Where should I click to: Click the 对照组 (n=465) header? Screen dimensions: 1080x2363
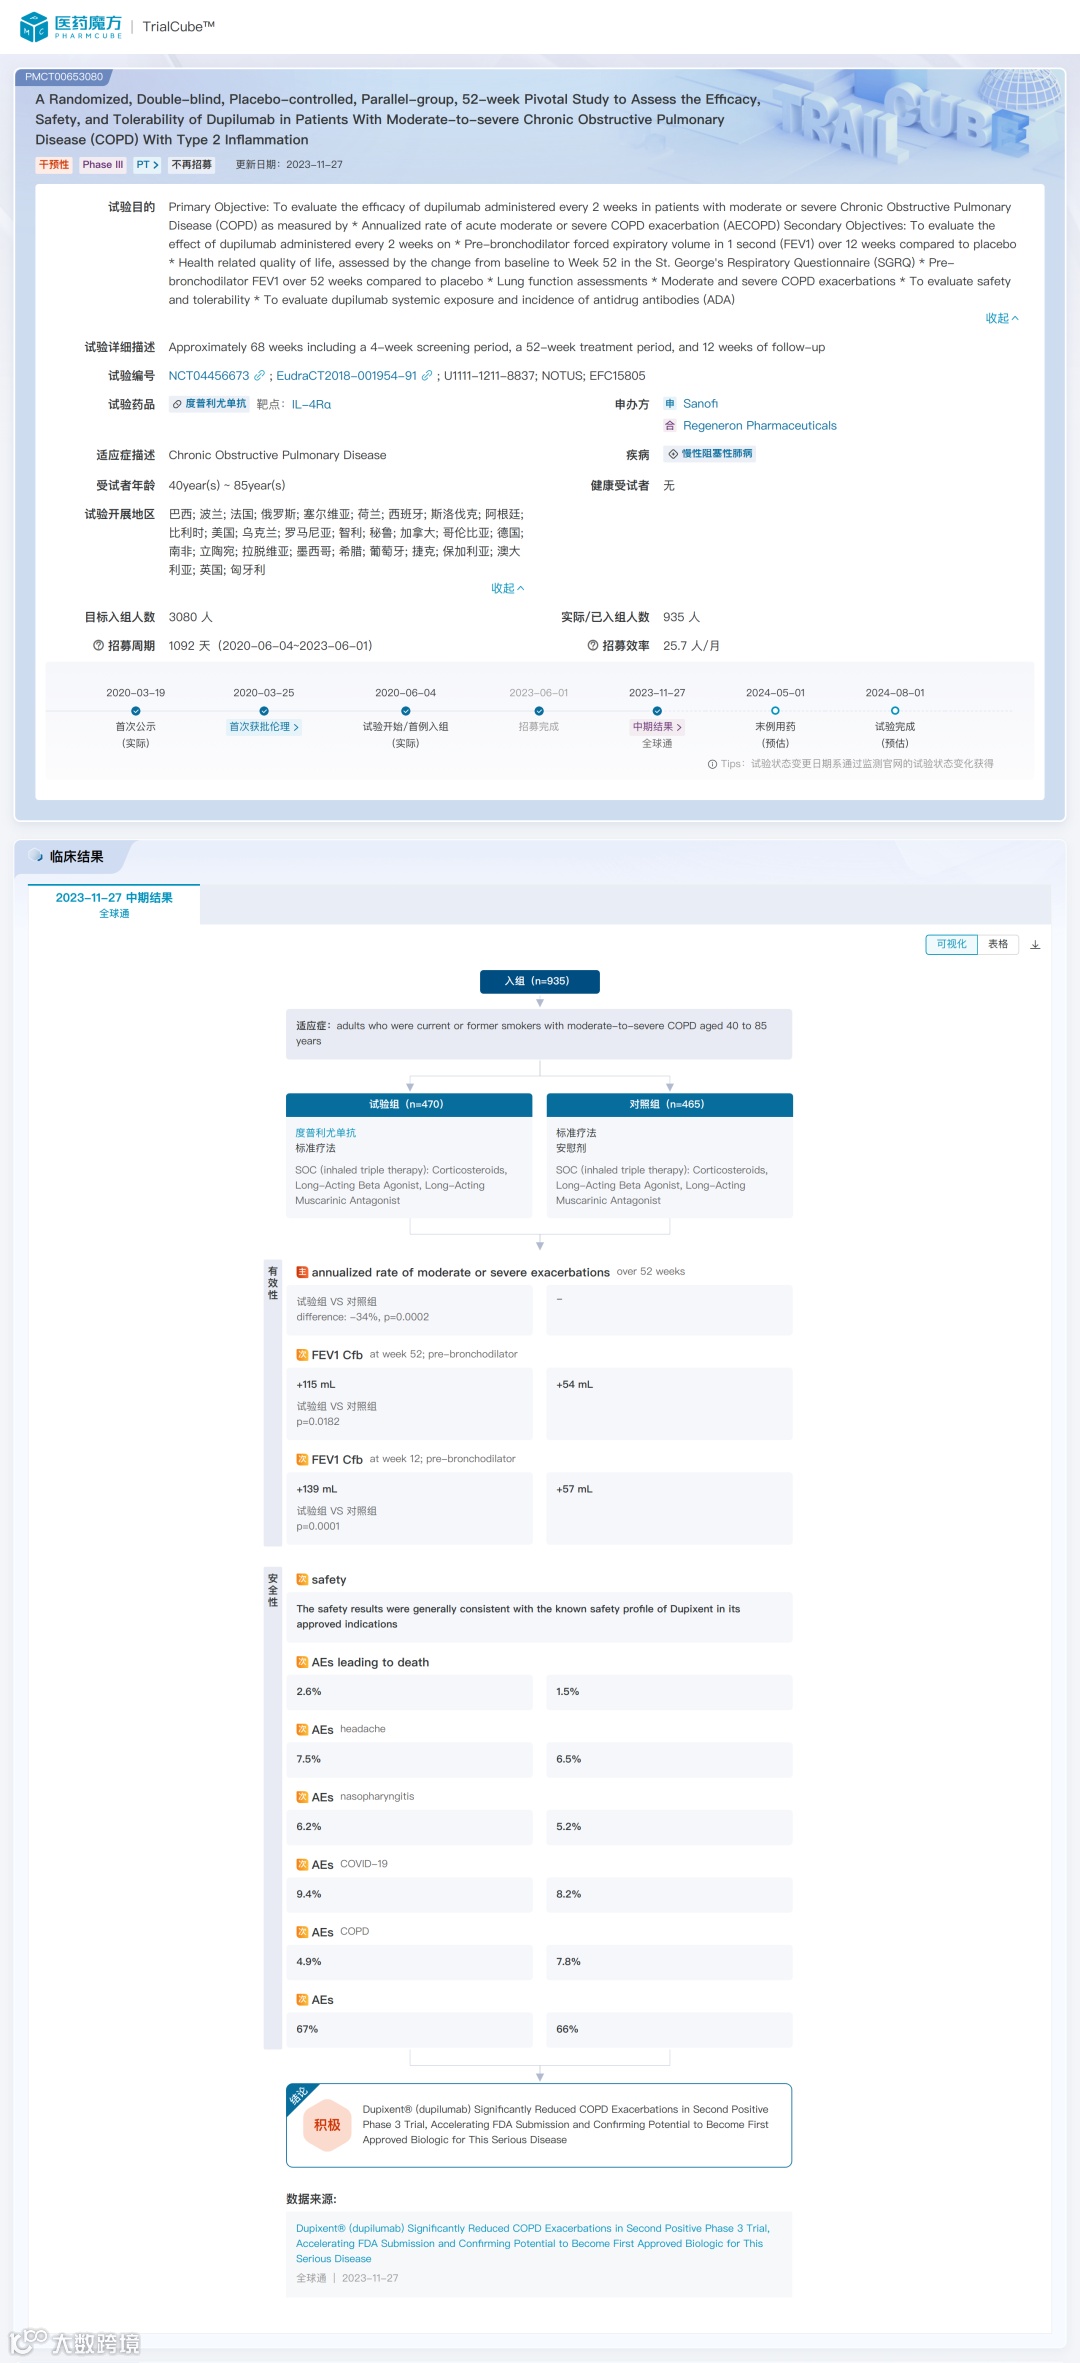(x=670, y=1105)
